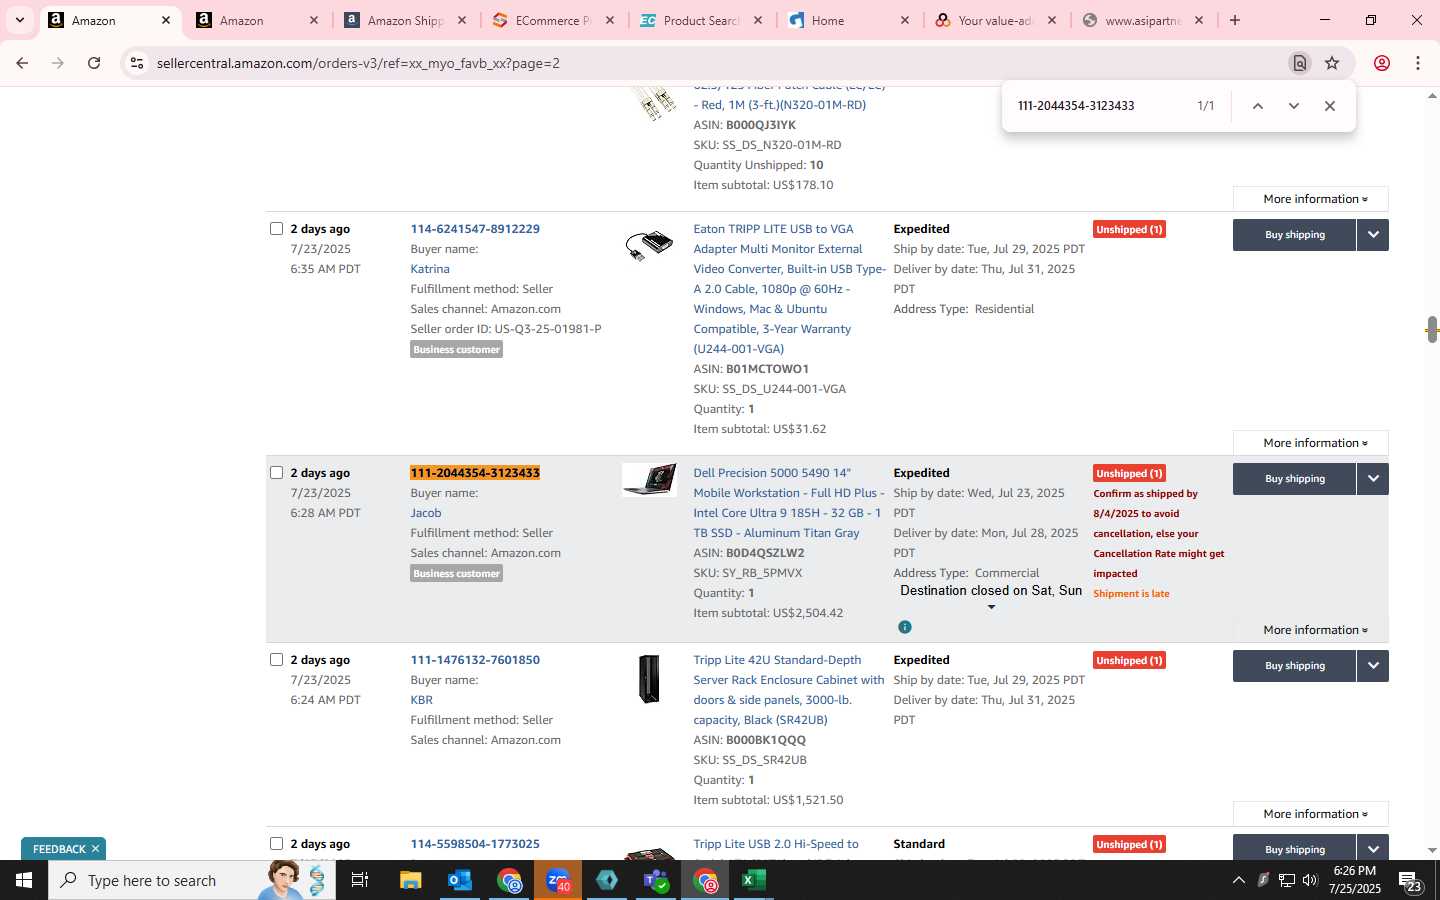Click the Windows taskbar search box

coord(192,880)
